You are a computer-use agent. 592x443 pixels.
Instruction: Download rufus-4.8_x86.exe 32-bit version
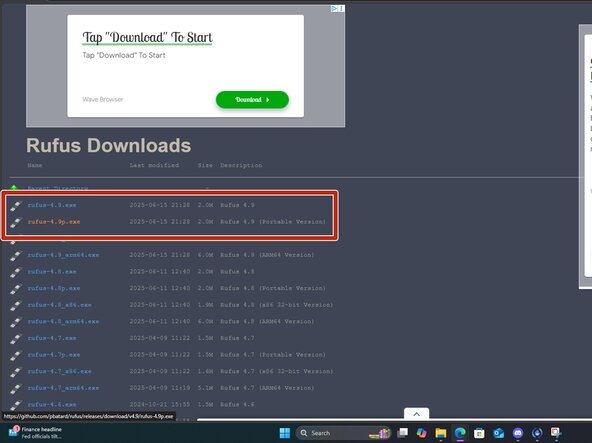[59, 305]
